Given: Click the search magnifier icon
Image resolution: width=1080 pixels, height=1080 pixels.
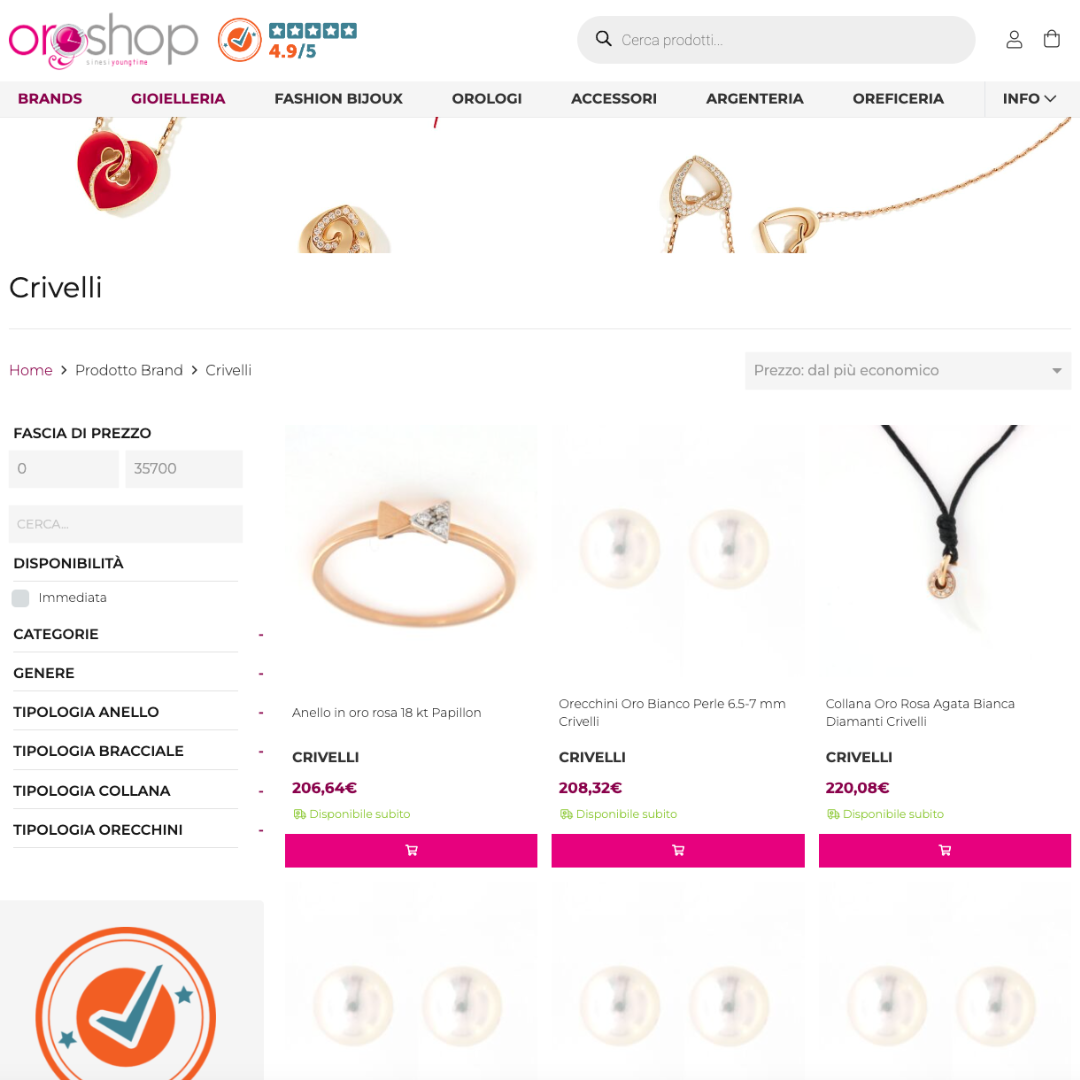Looking at the screenshot, I should coord(603,39).
